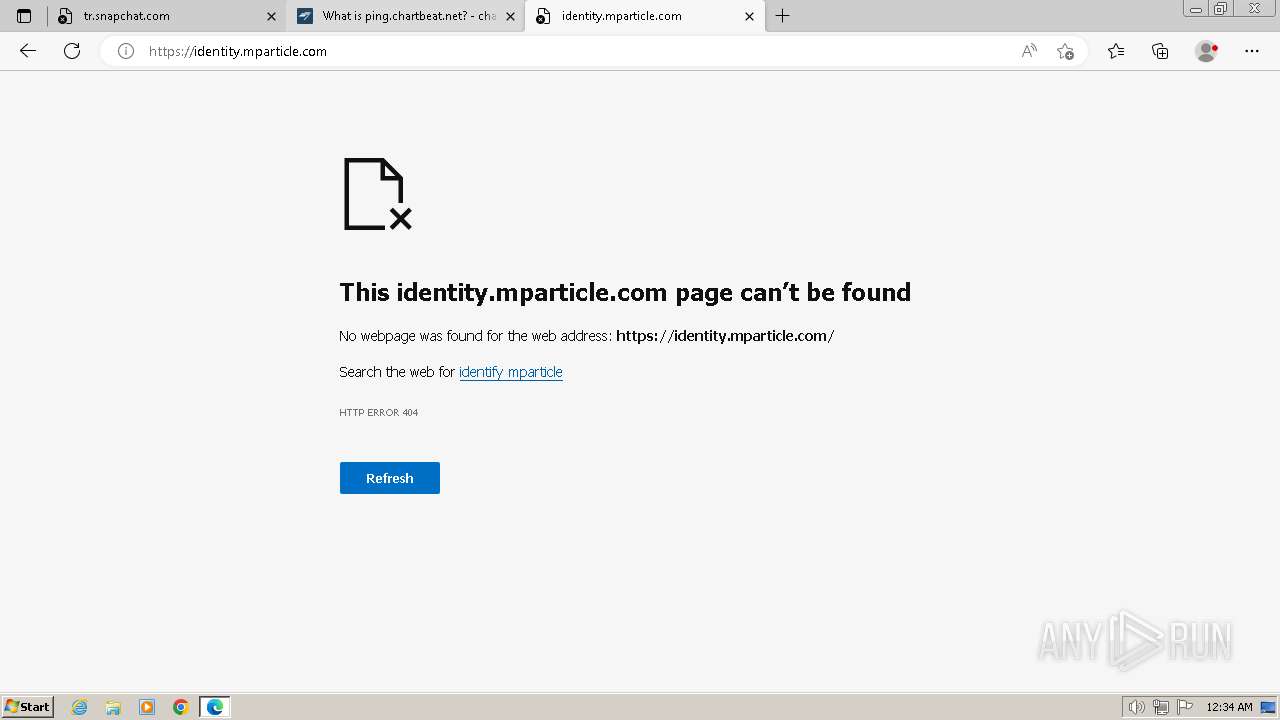Viewport: 1280px width, 720px height.
Task: View site information icon in address bar
Action: pos(126,51)
